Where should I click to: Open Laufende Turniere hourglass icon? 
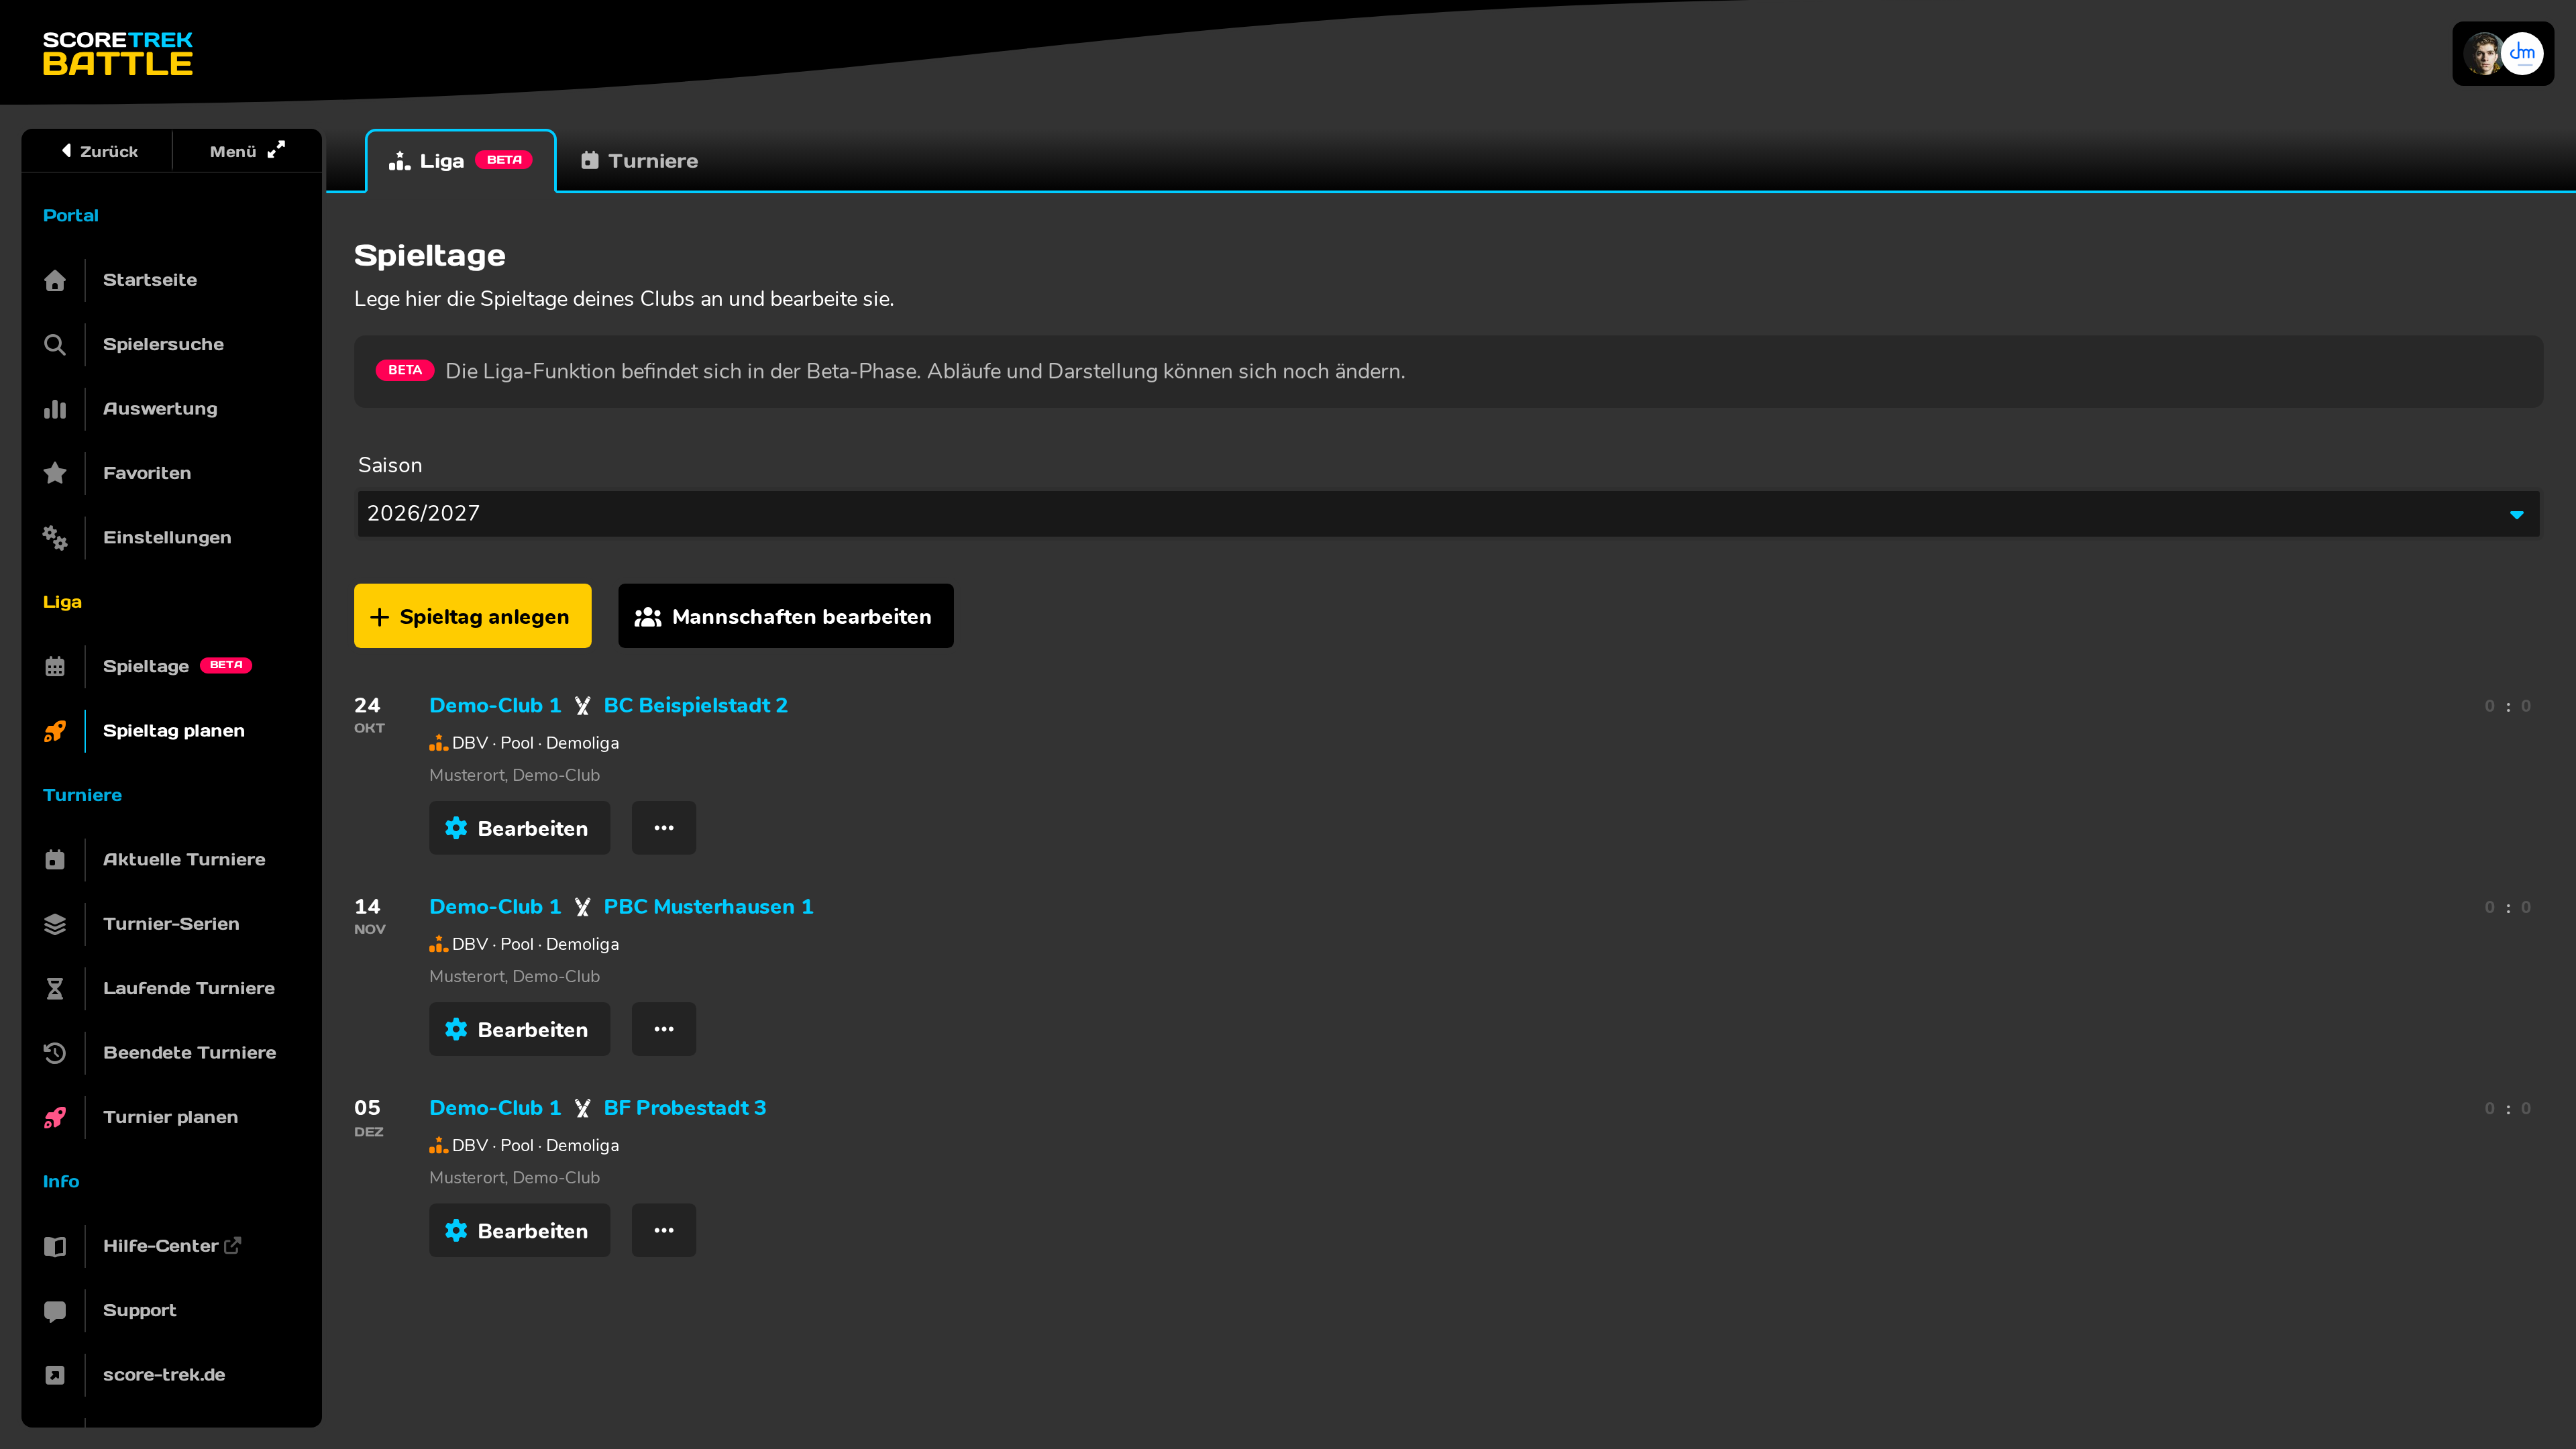pyautogui.click(x=55, y=989)
